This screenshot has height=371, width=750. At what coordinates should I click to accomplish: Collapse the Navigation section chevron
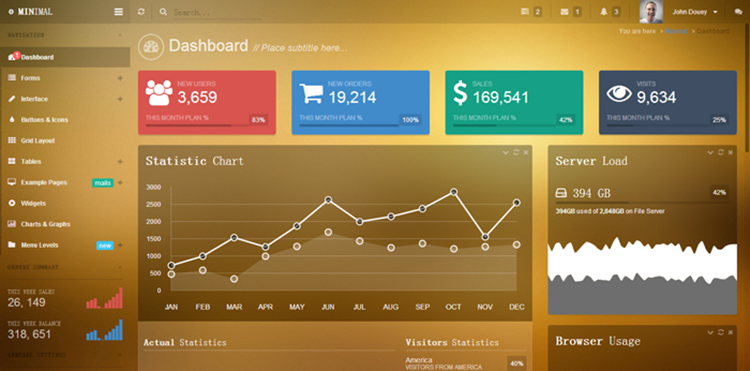tap(120, 35)
